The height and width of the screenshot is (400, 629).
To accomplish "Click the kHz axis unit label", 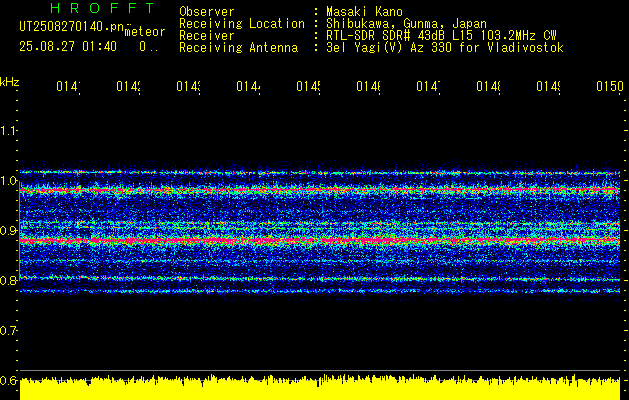I will pyautogui.click(x=9, y=82).
